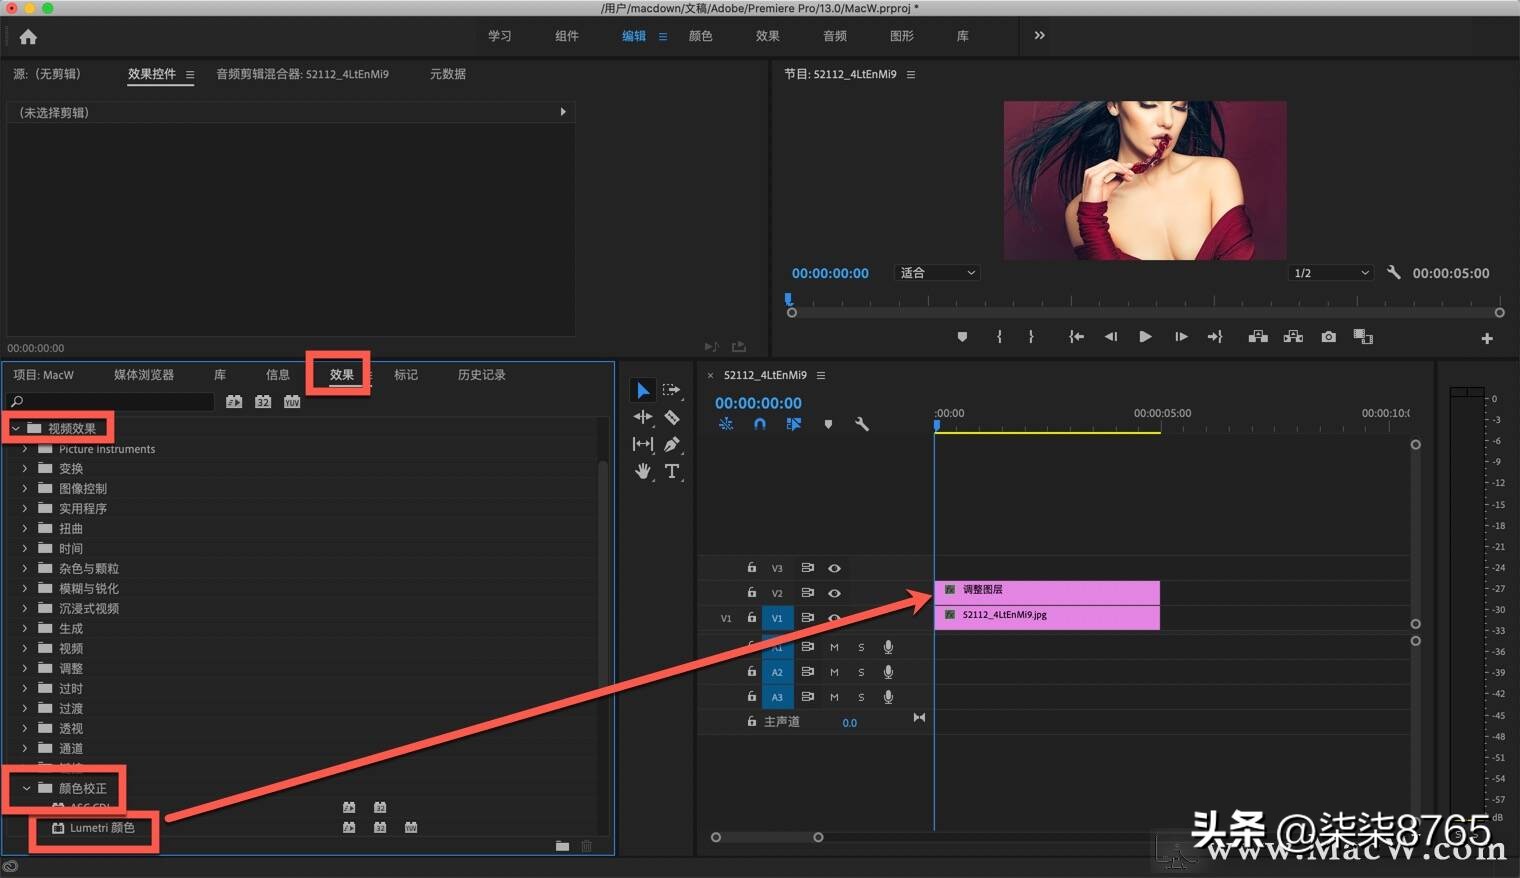Expand the 扭曲 effects folder
Screen dimensions: 1520x878
click(x=23, y=528)
